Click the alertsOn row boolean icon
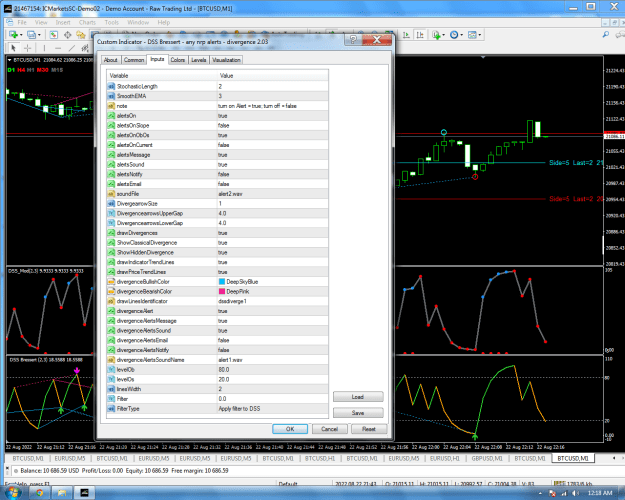625x500 pixels. pyautogui.click(x=111, y=116)
